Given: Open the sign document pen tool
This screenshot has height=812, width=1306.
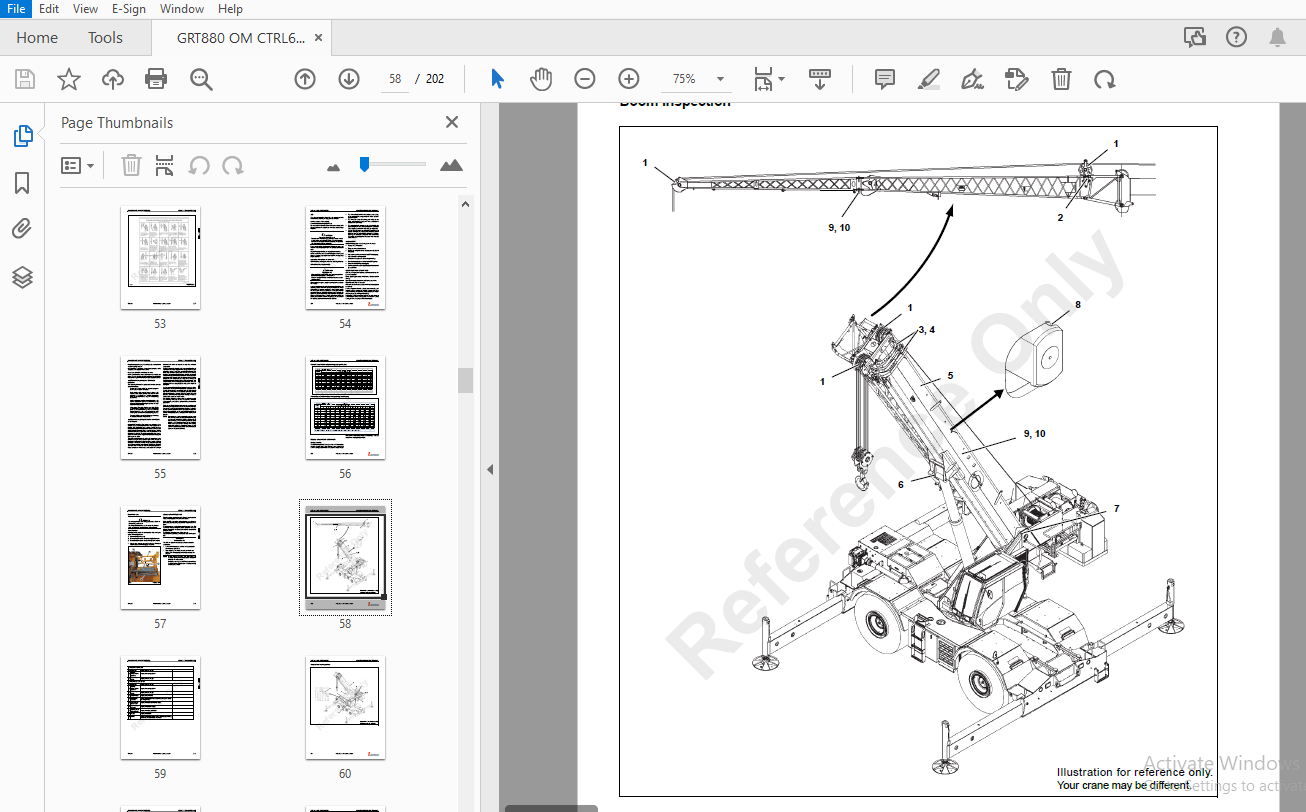Looking at the screenshot, I should 972,79.
